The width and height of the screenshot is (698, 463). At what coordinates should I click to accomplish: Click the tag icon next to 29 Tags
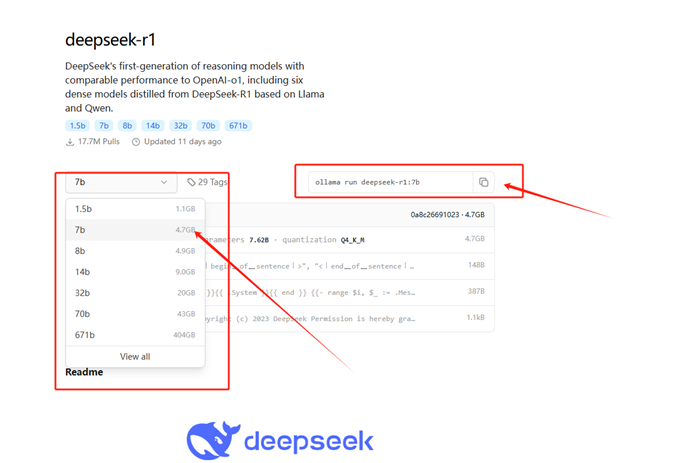191,182
